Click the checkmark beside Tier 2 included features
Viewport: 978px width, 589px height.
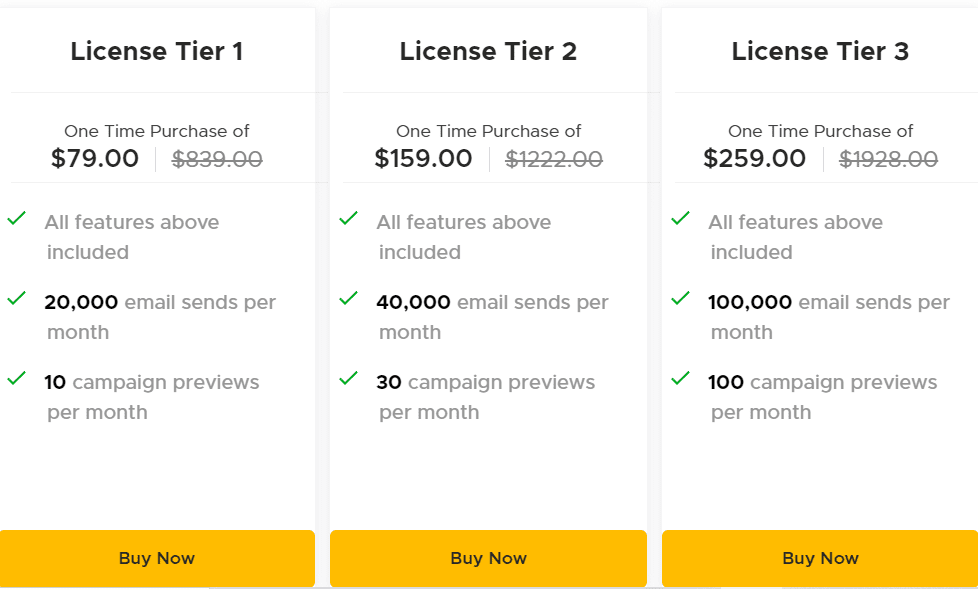point(349,217)
